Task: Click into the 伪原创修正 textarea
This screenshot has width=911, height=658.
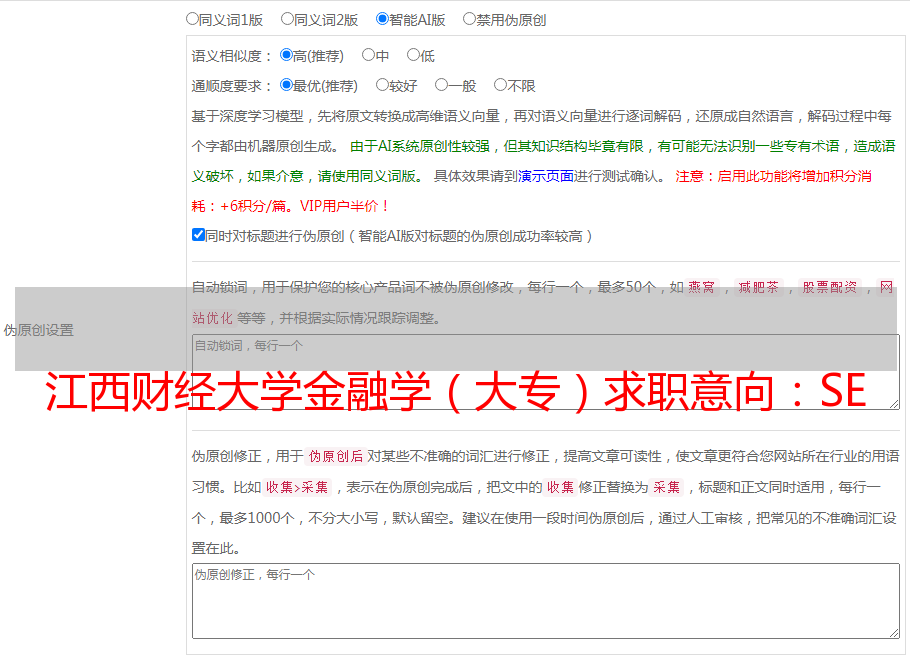Action: tap(546, 601)
